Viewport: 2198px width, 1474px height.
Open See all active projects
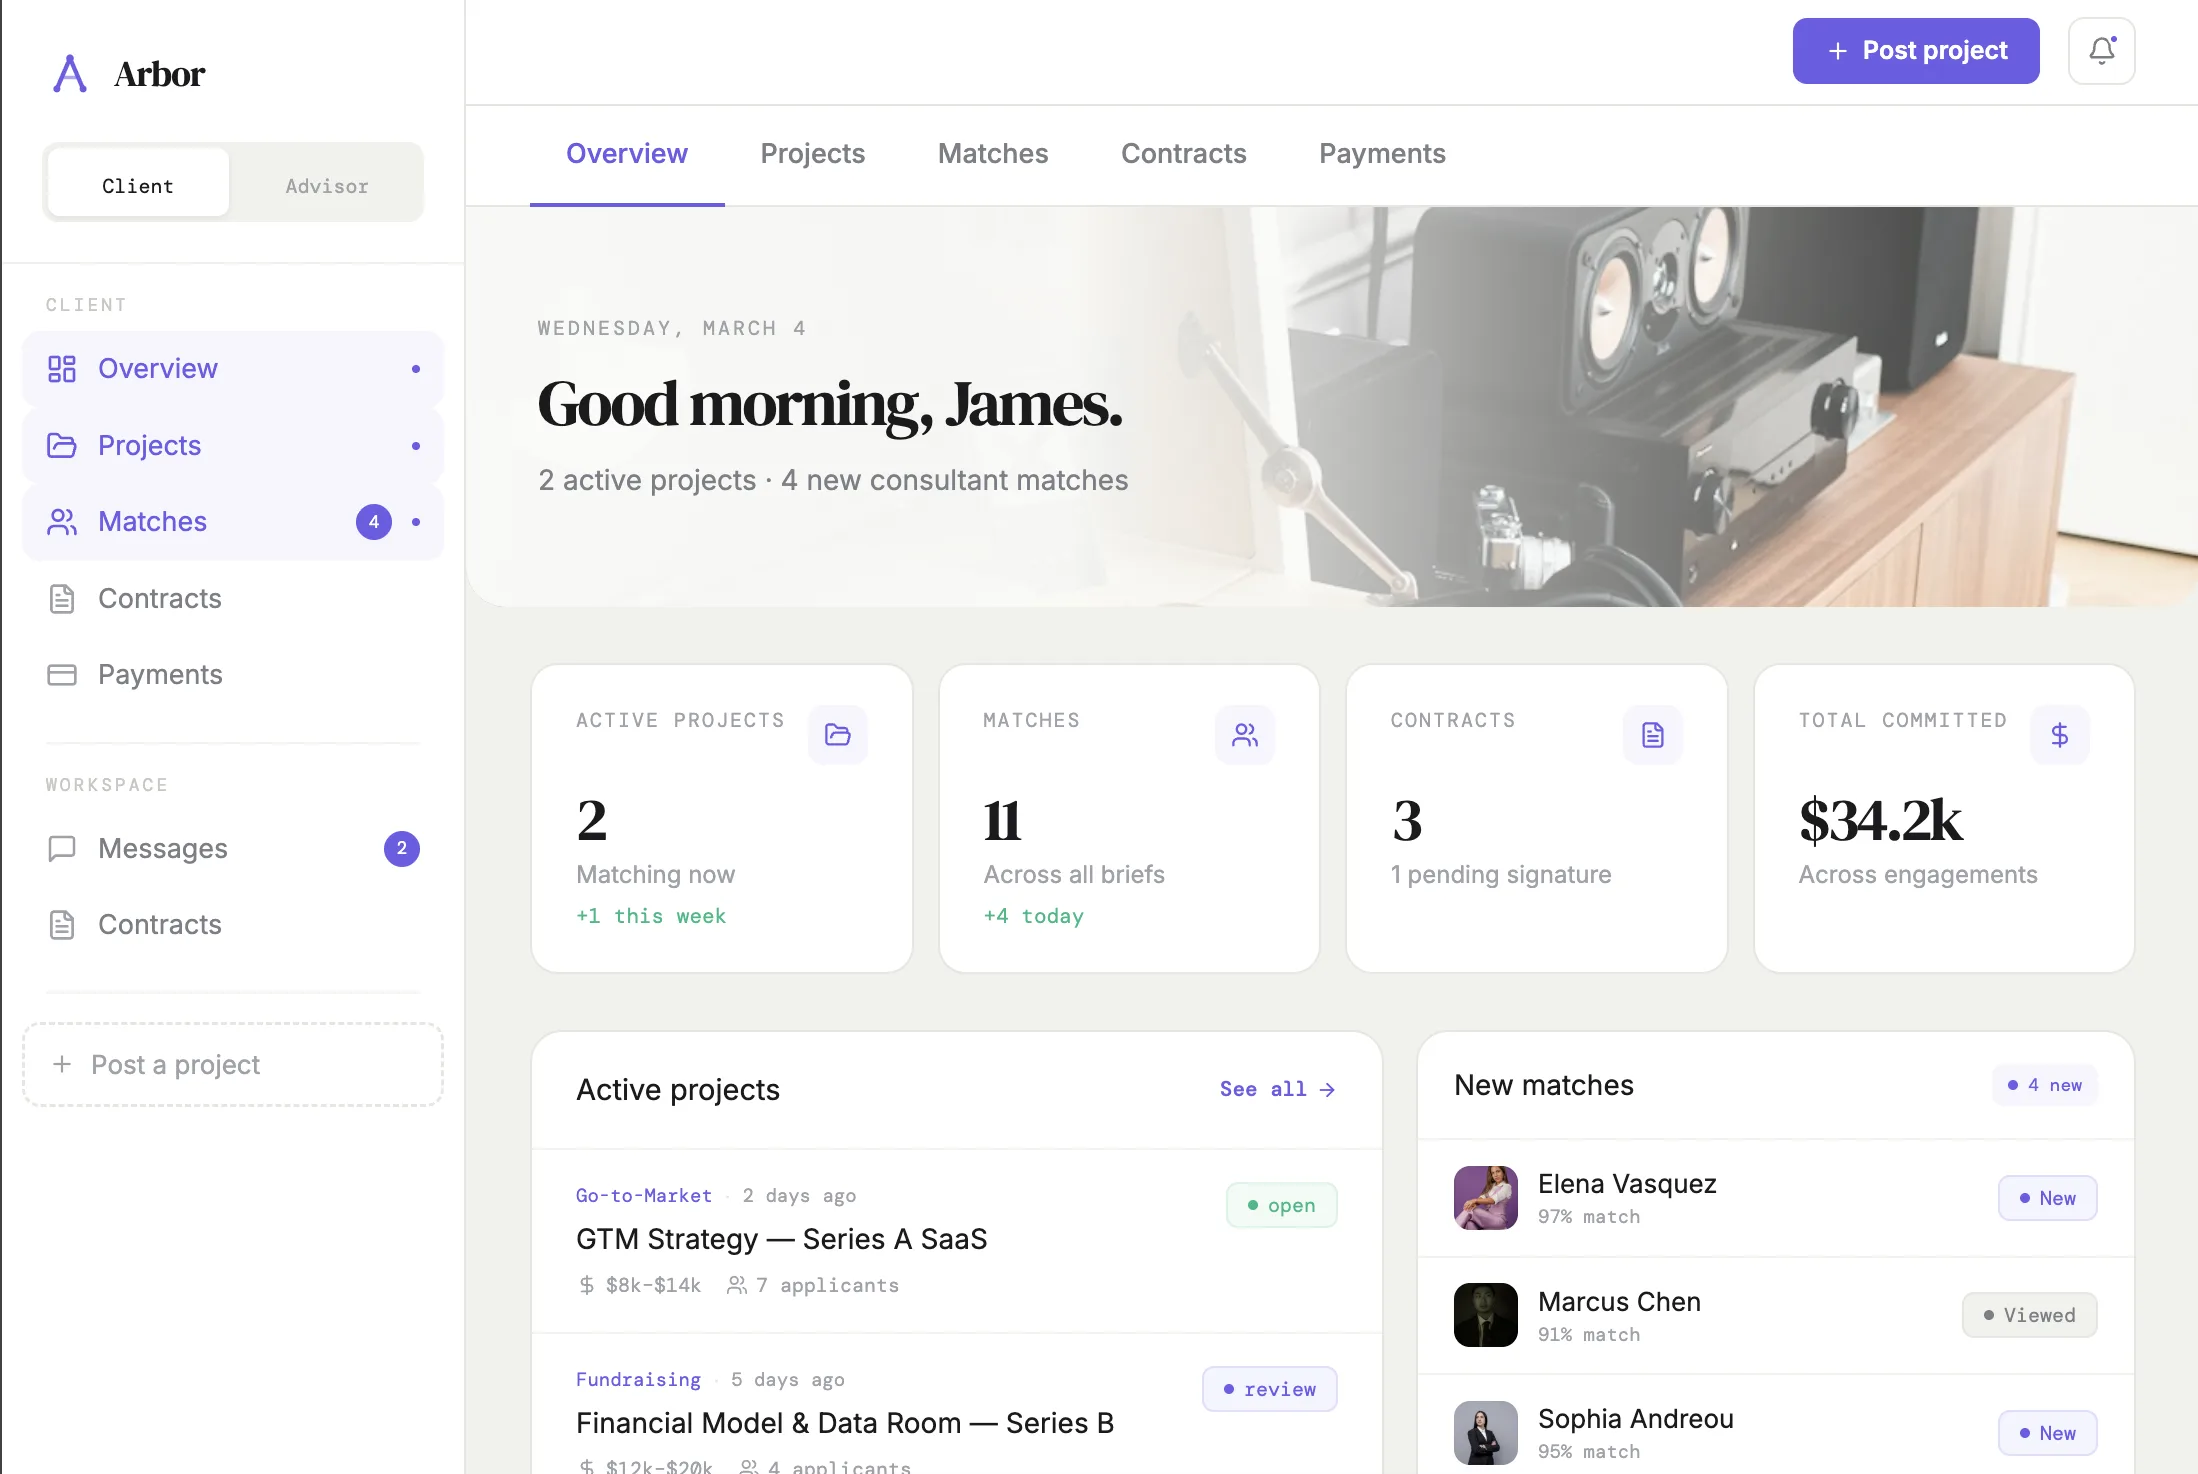[x=1277, y=1089]
